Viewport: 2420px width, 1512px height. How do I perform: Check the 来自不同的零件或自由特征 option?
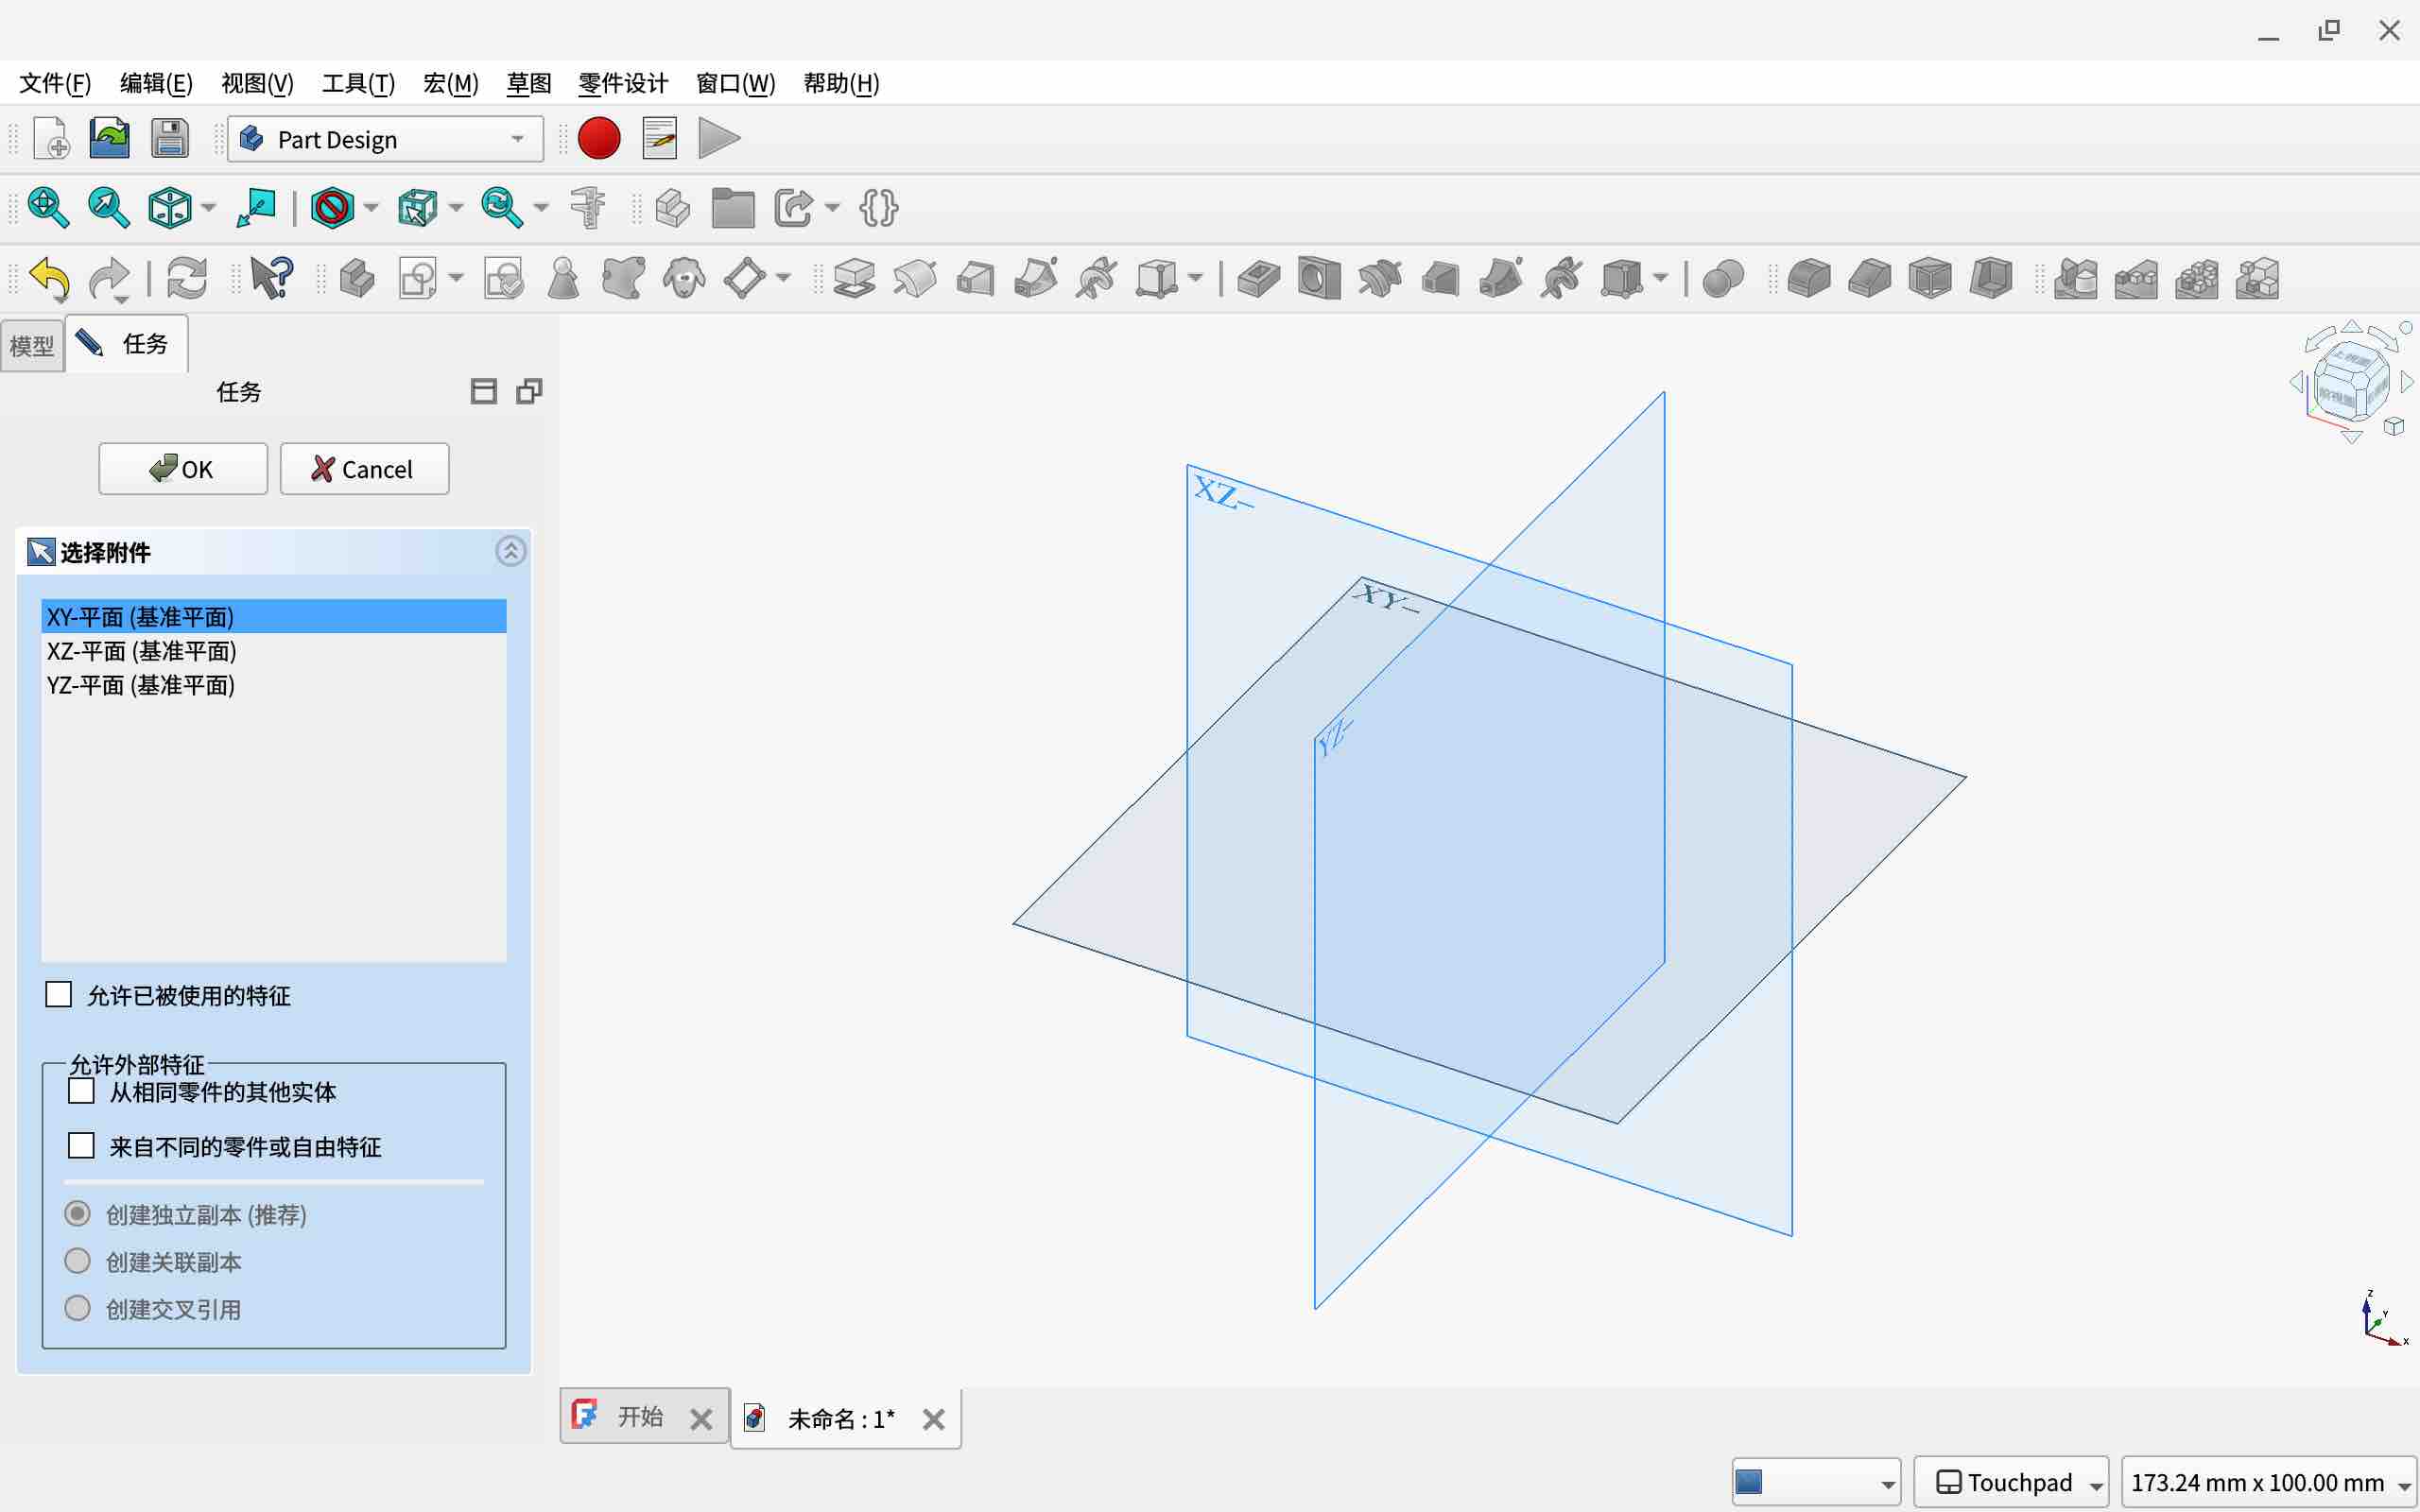(x=81, y=1146)
